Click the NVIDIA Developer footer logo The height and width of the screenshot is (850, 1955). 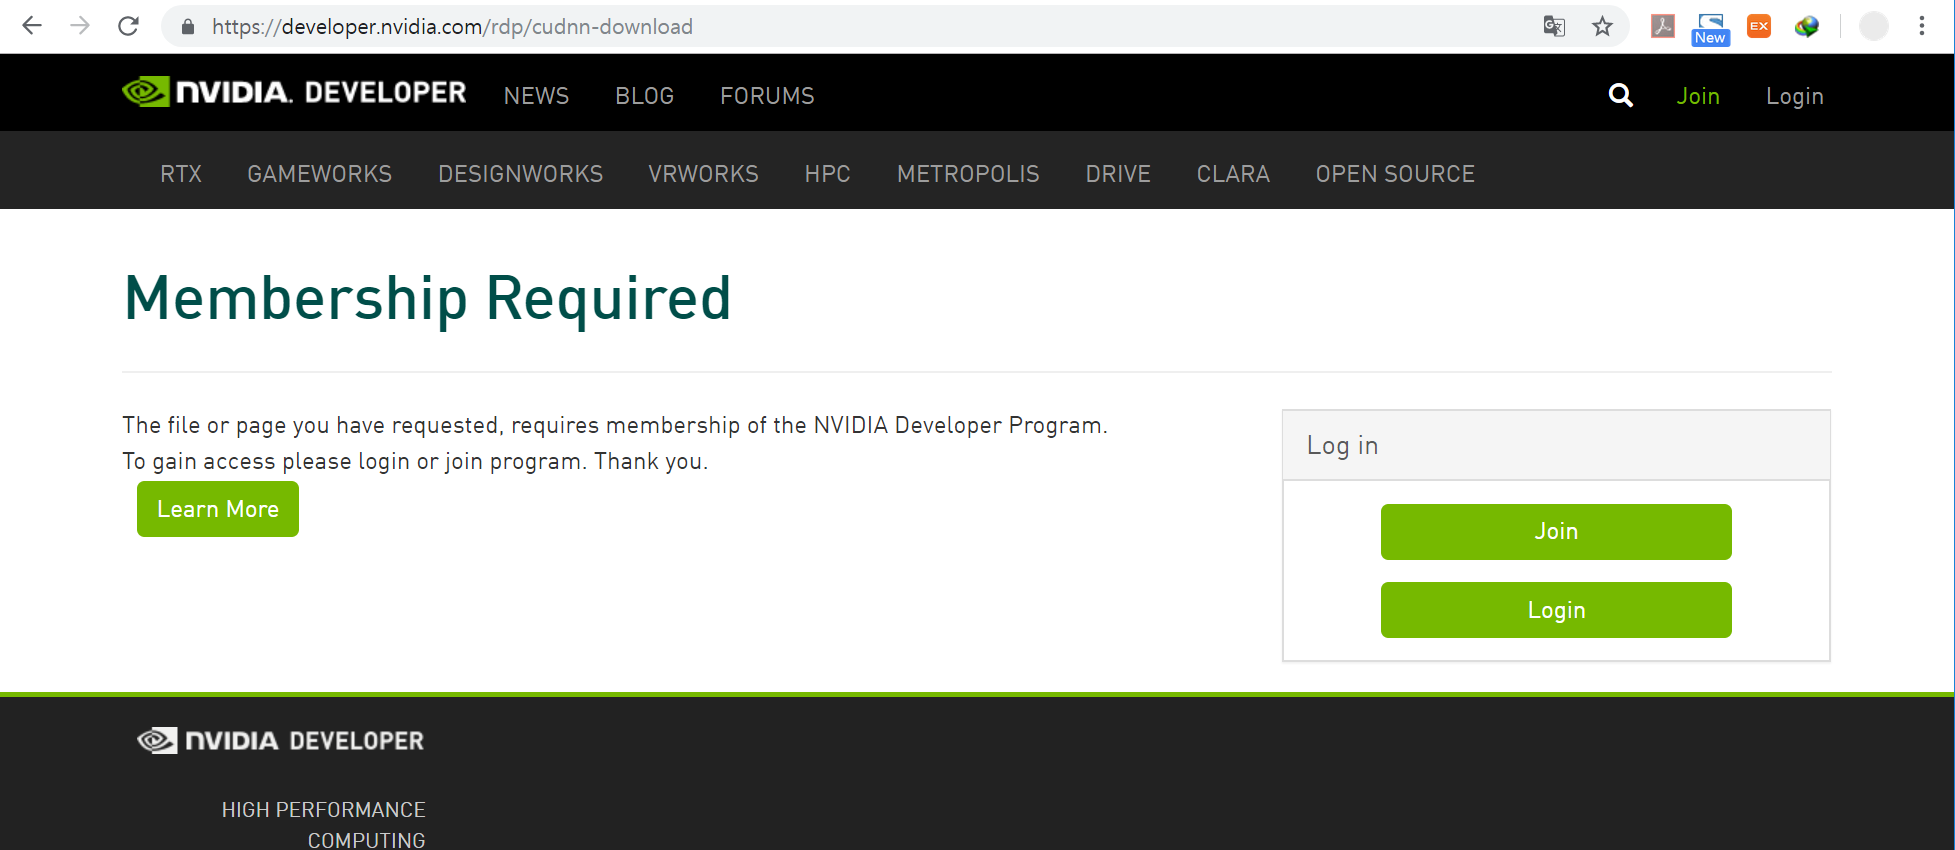[x=281, y=740]
